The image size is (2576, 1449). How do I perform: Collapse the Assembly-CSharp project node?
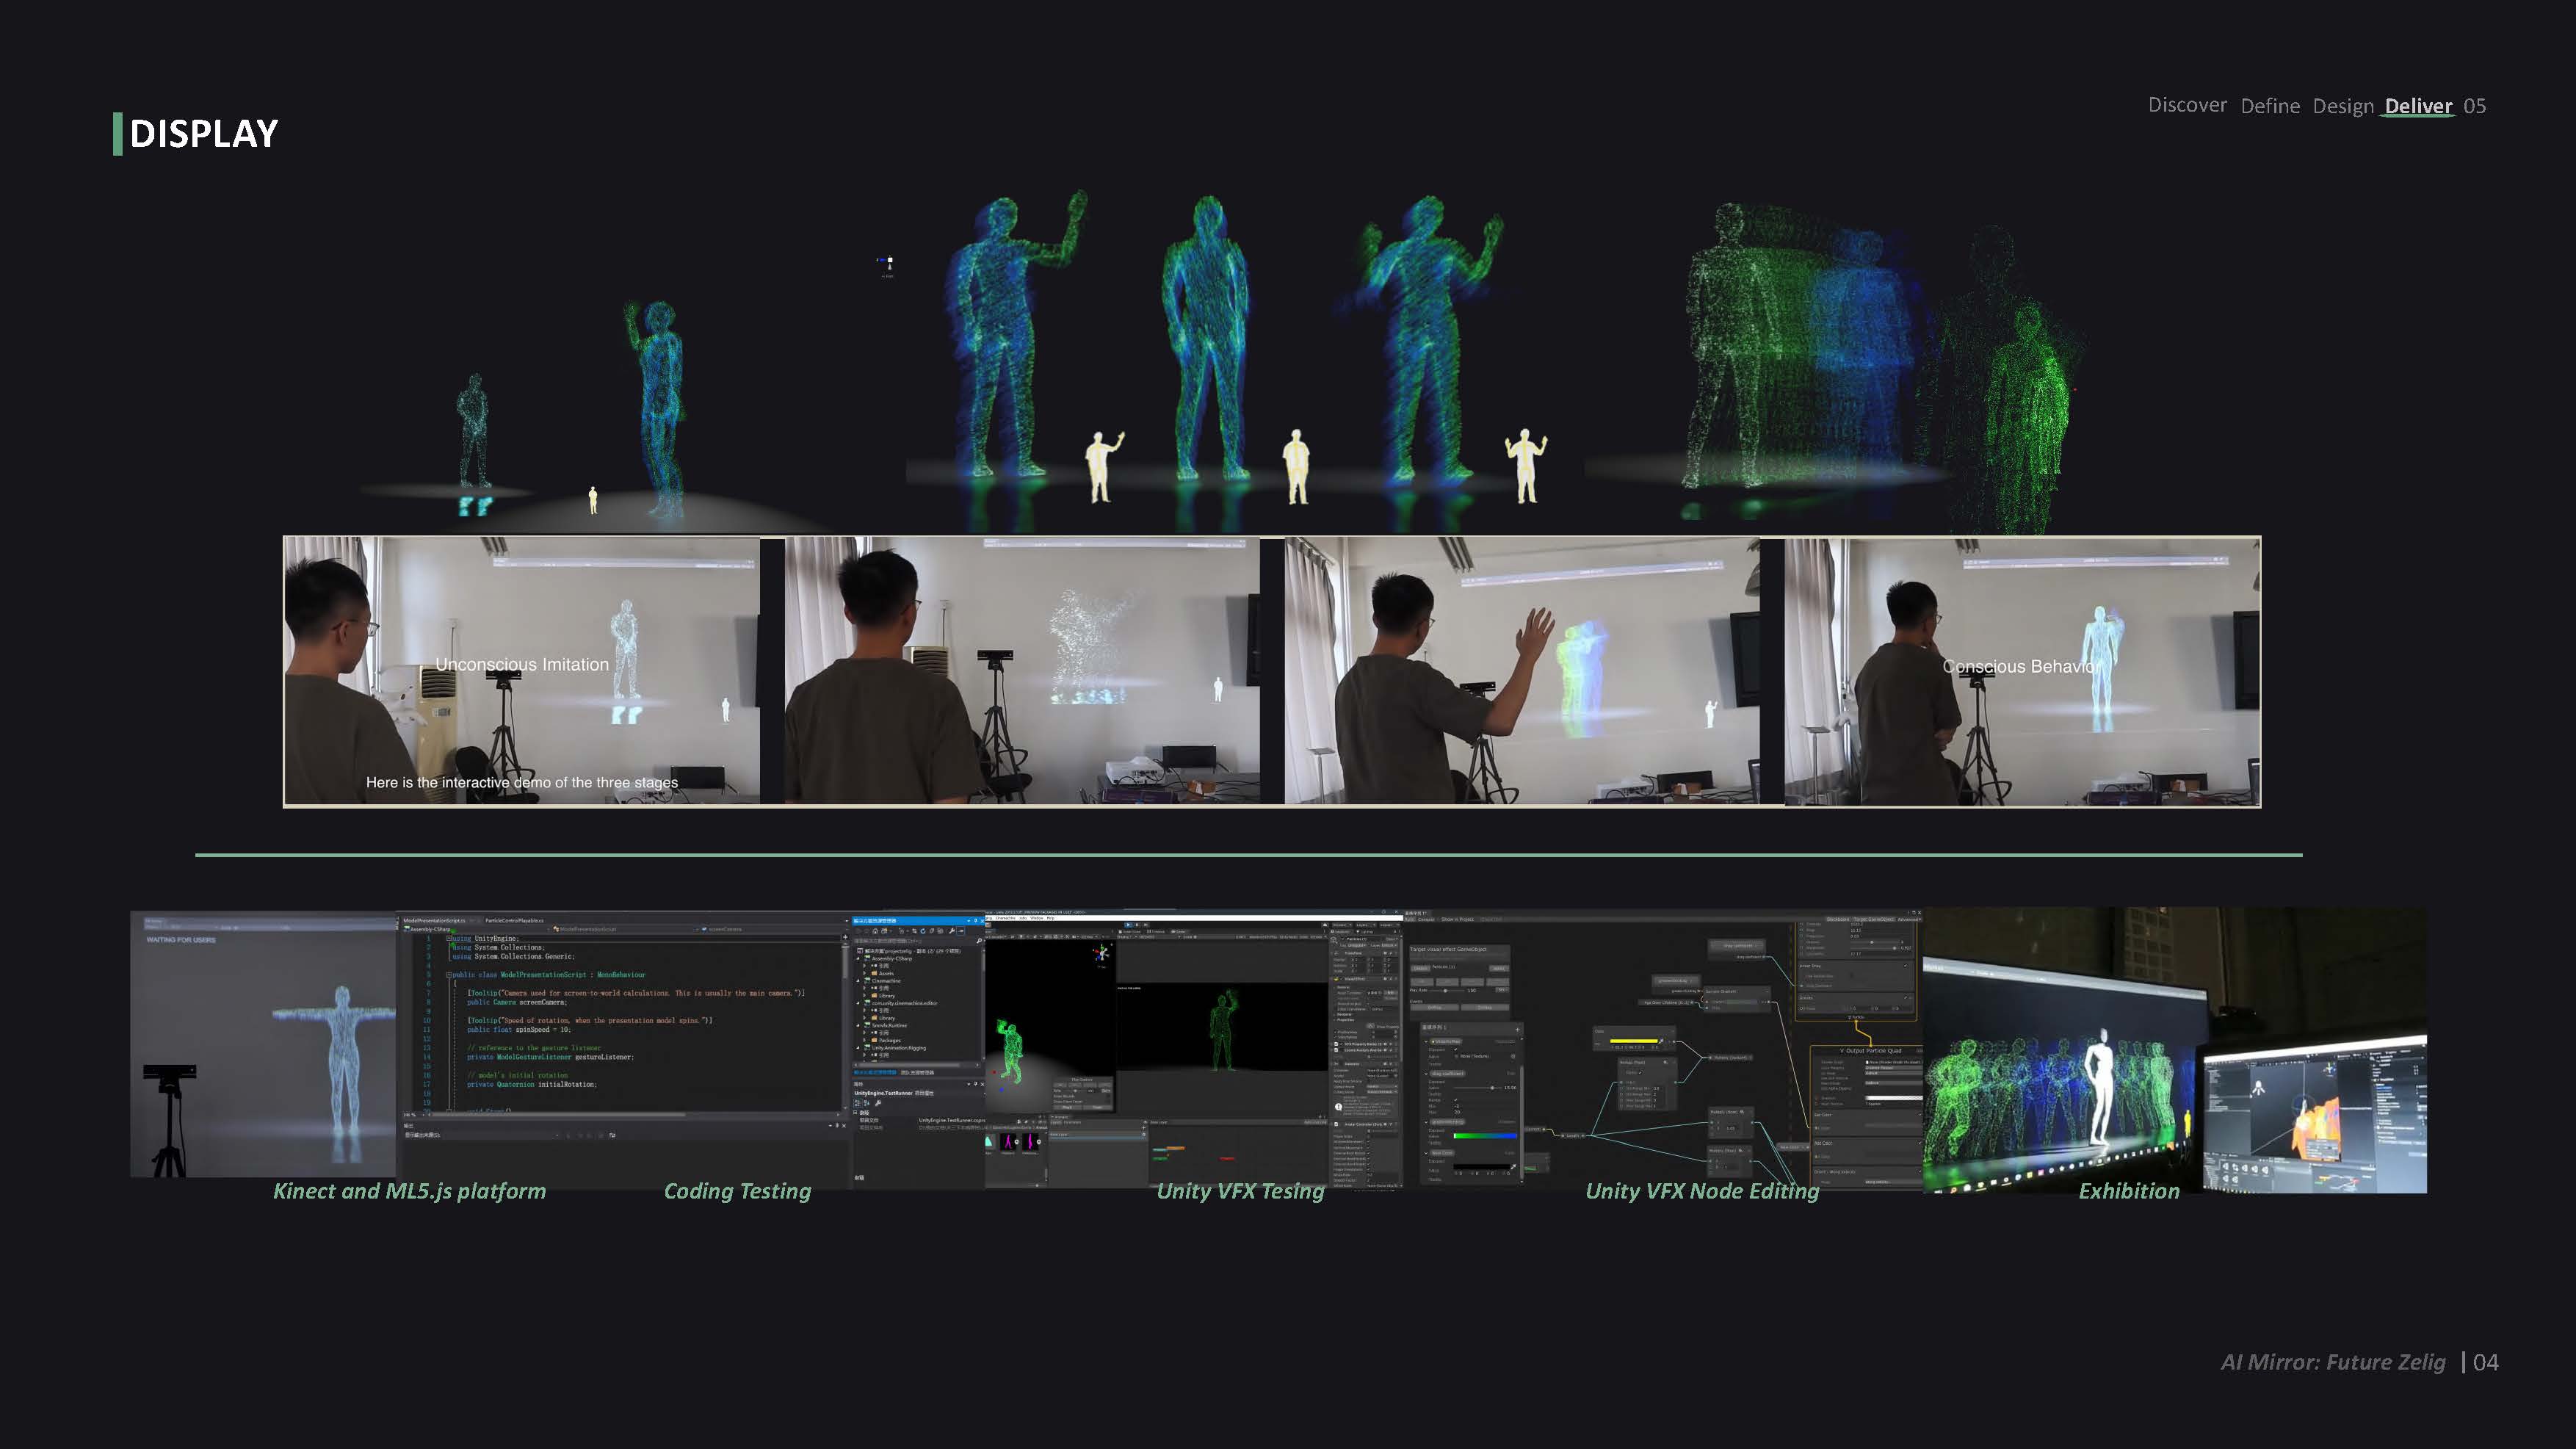coord(858,958)
